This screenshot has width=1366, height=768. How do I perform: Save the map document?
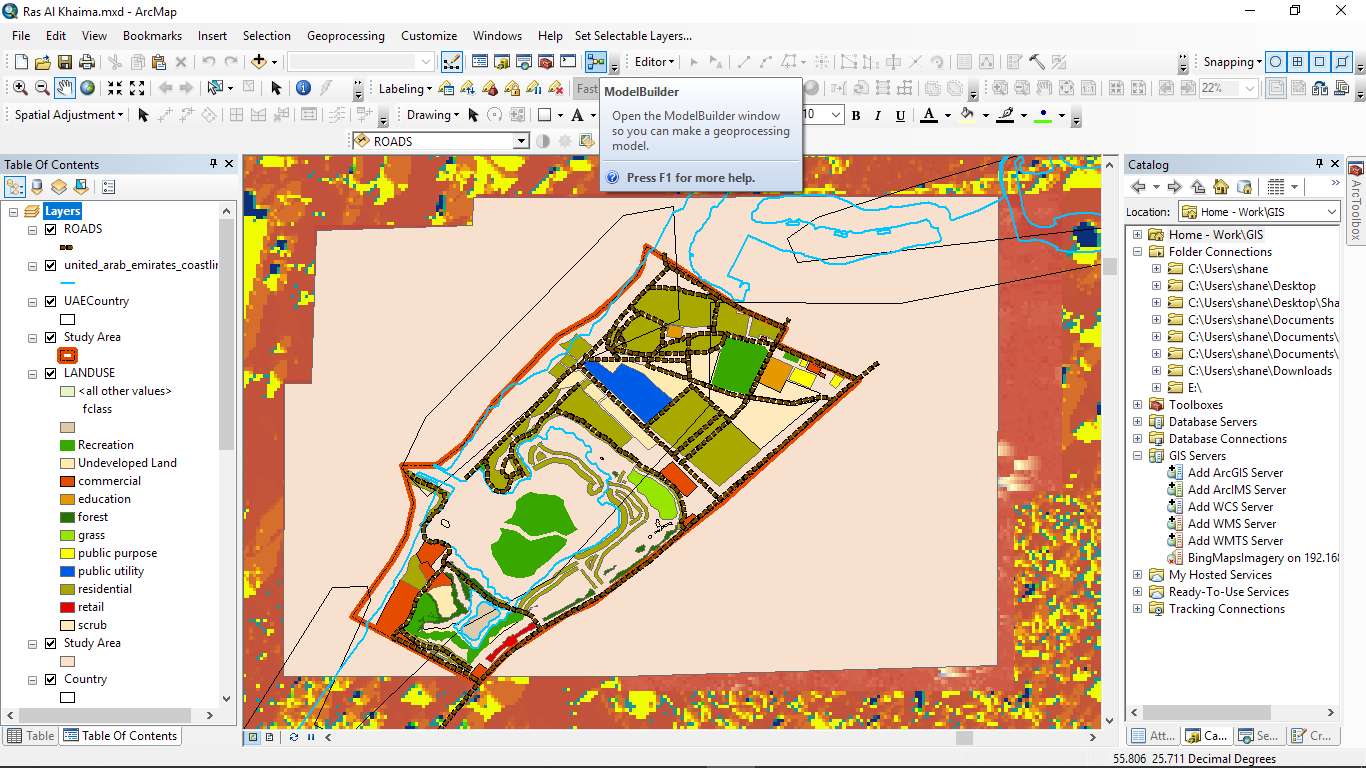65,62
